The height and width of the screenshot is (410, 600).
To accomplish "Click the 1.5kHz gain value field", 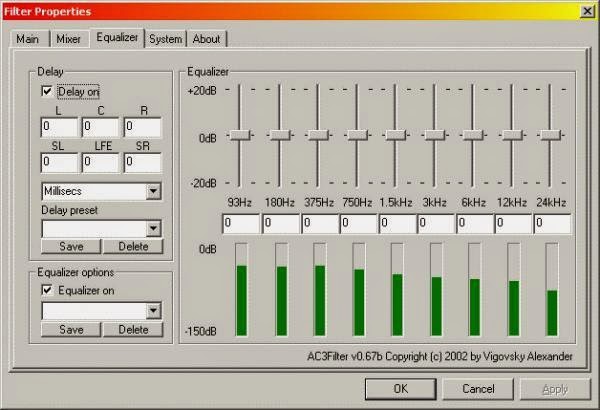I will click(x=397, y=224).
